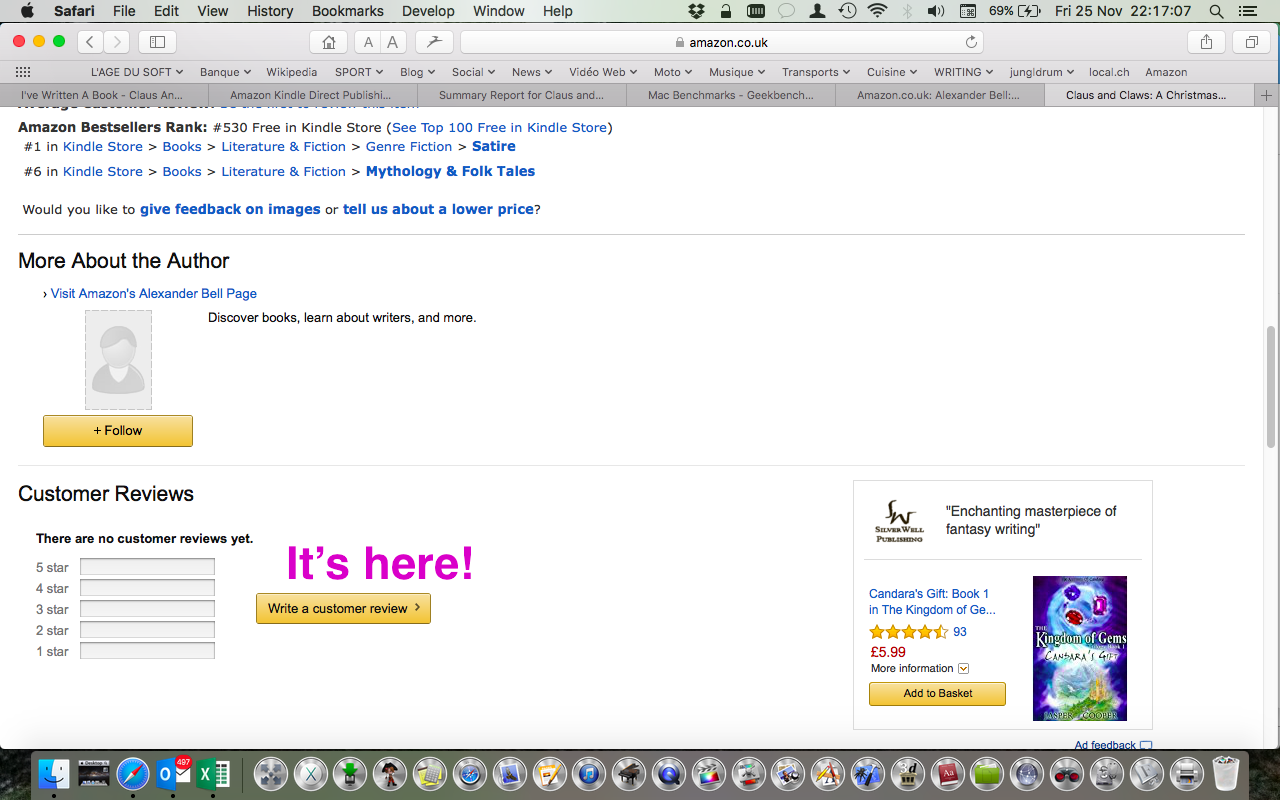Viewport: 1280px width, 800px height.
Task: Open Mythology & Folk Tales link
Action: 450,171
